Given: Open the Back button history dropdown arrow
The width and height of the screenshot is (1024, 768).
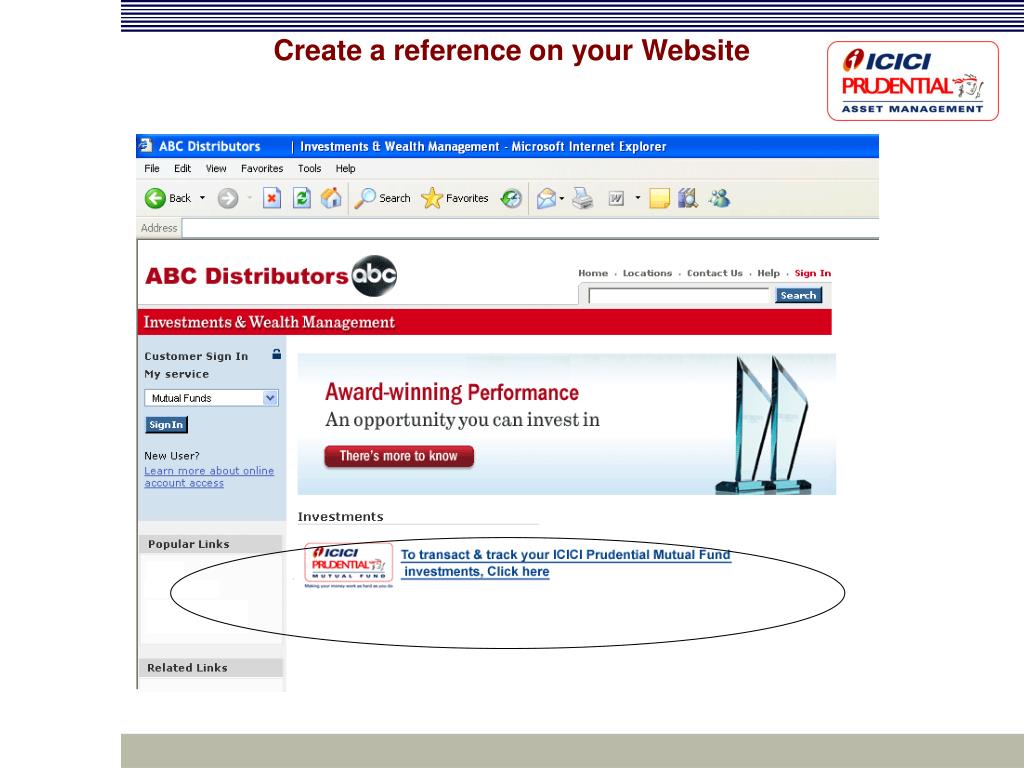Looking at the screenshot, I should click(202, 198).
